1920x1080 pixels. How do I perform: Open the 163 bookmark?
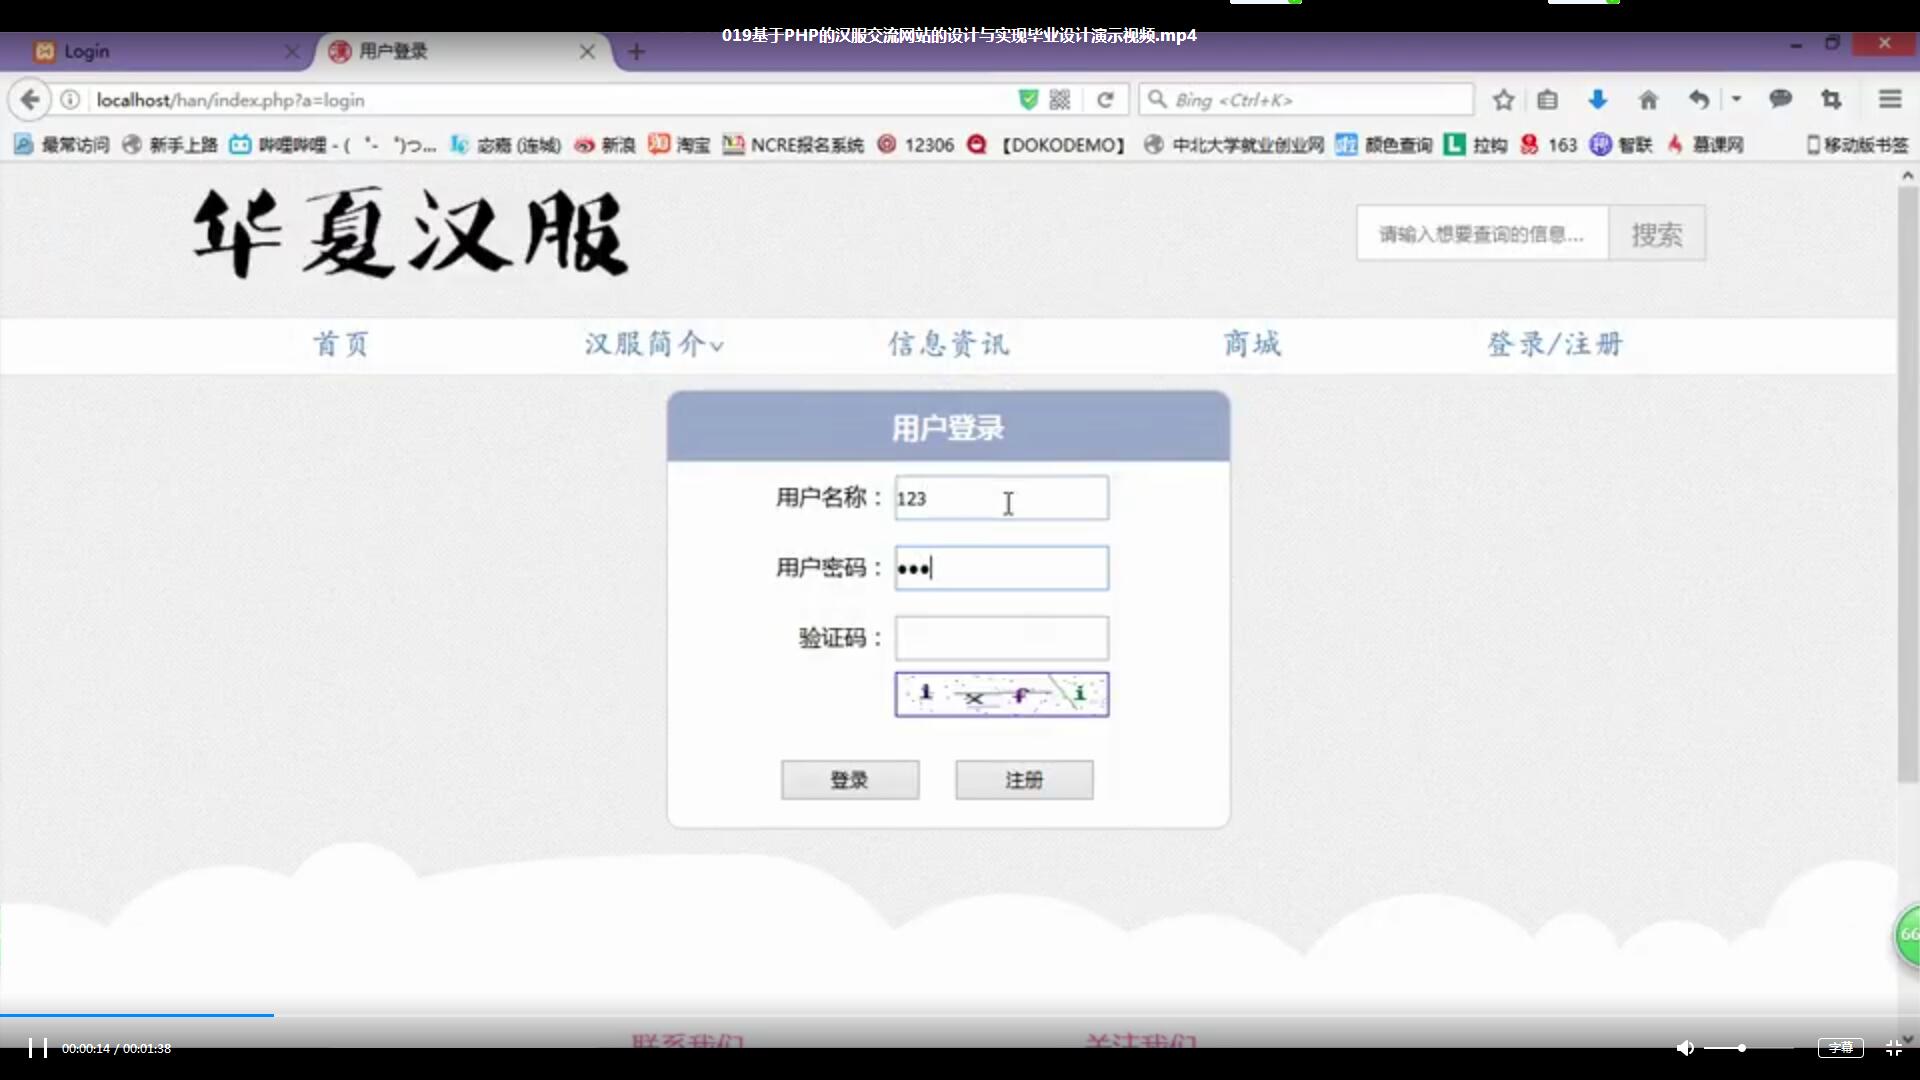[1549, 145]
